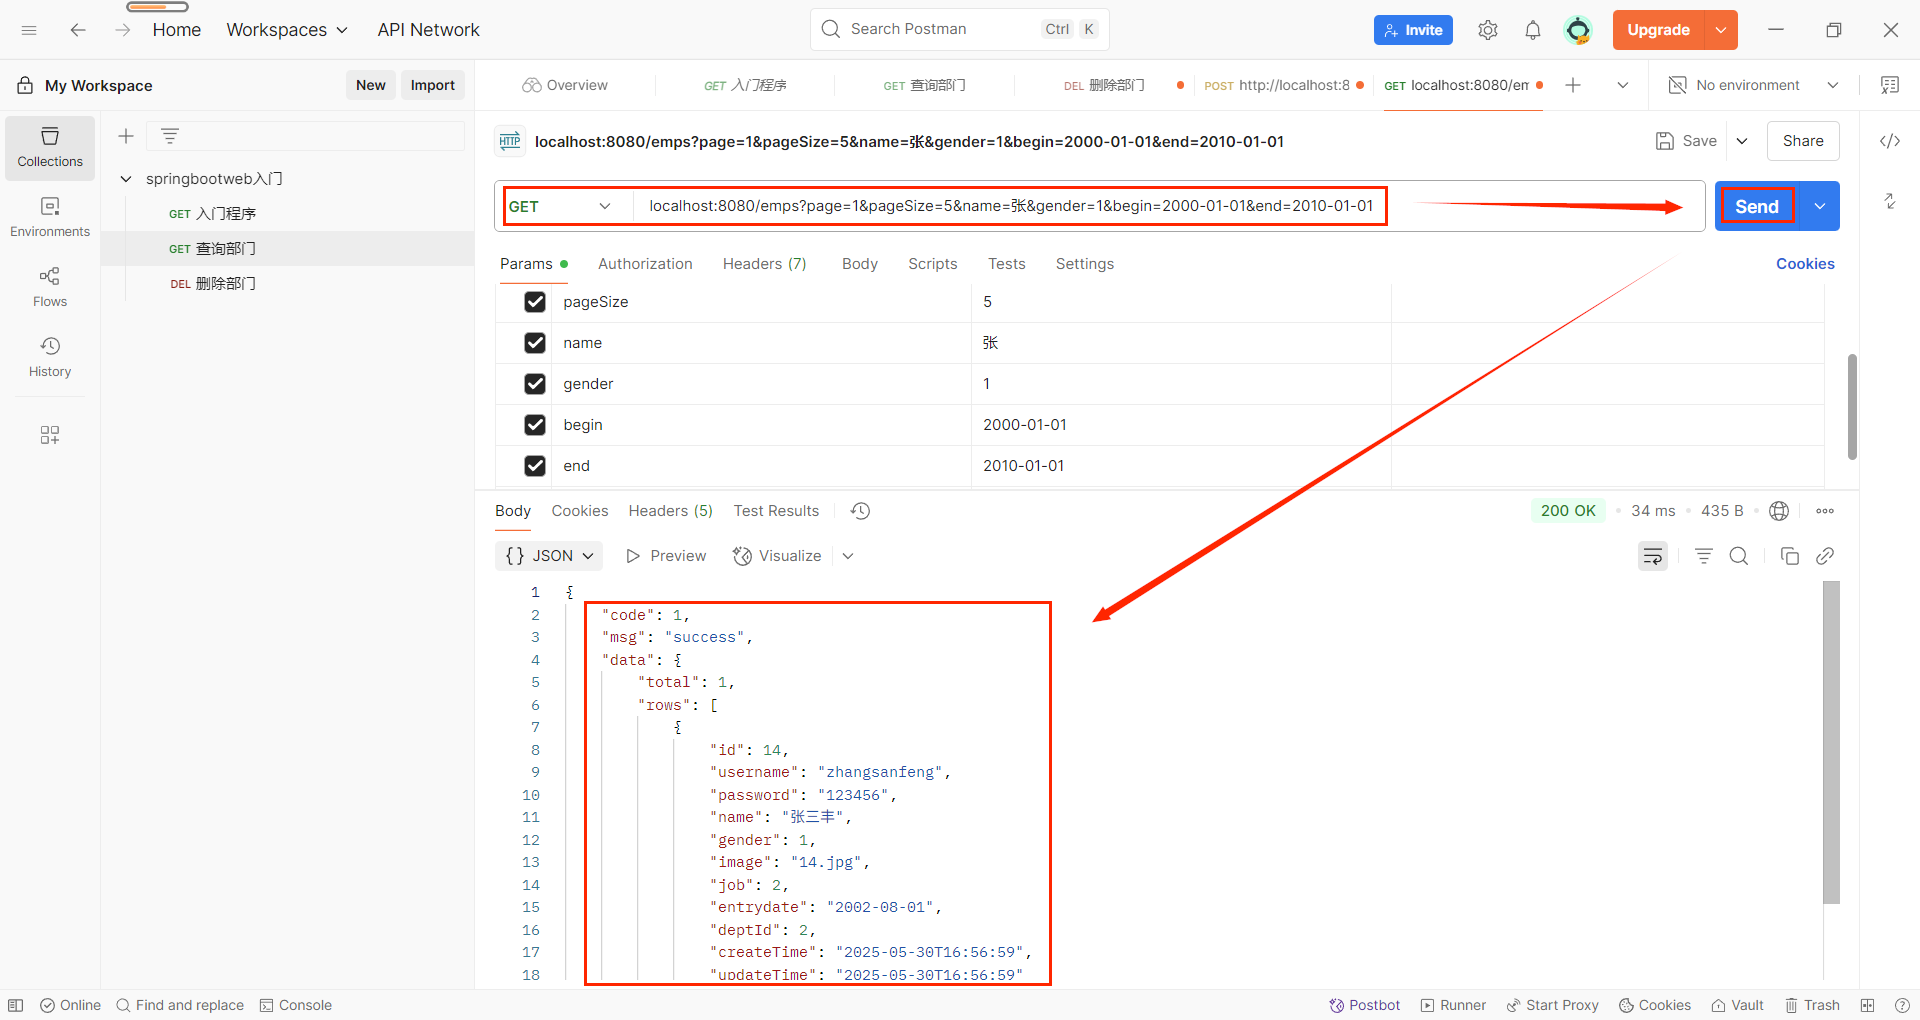
Task: Uncheck the pageSize parameter
Action: click(x=535, y=302)
